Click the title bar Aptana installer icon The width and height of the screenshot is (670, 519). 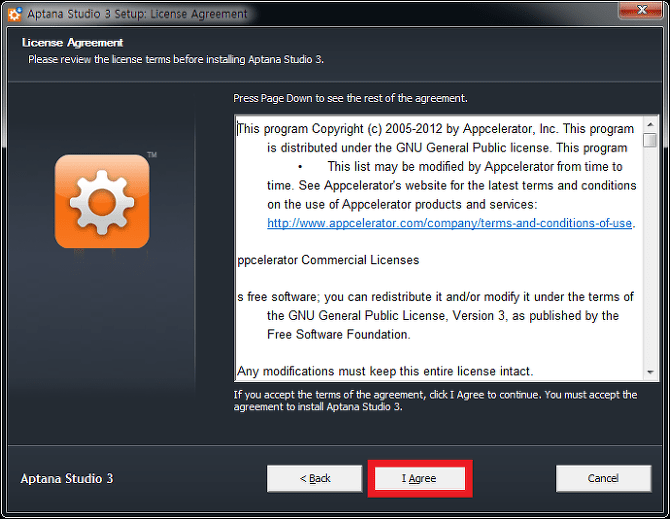[15, 14]
